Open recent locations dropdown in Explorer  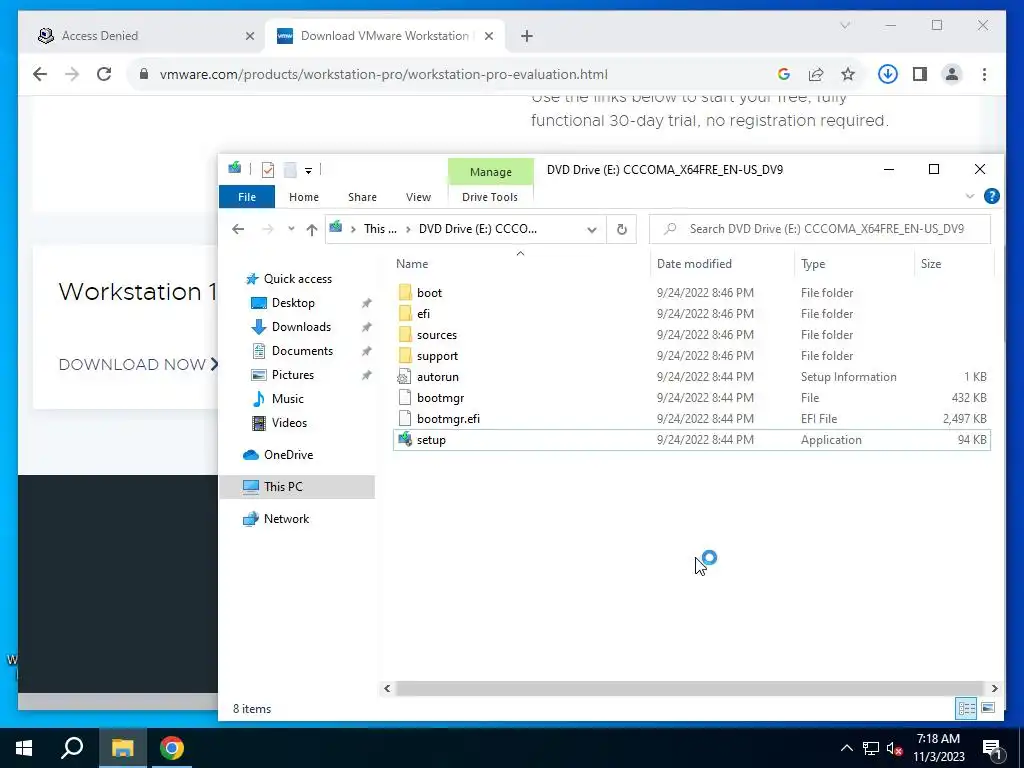coord(291,229)
